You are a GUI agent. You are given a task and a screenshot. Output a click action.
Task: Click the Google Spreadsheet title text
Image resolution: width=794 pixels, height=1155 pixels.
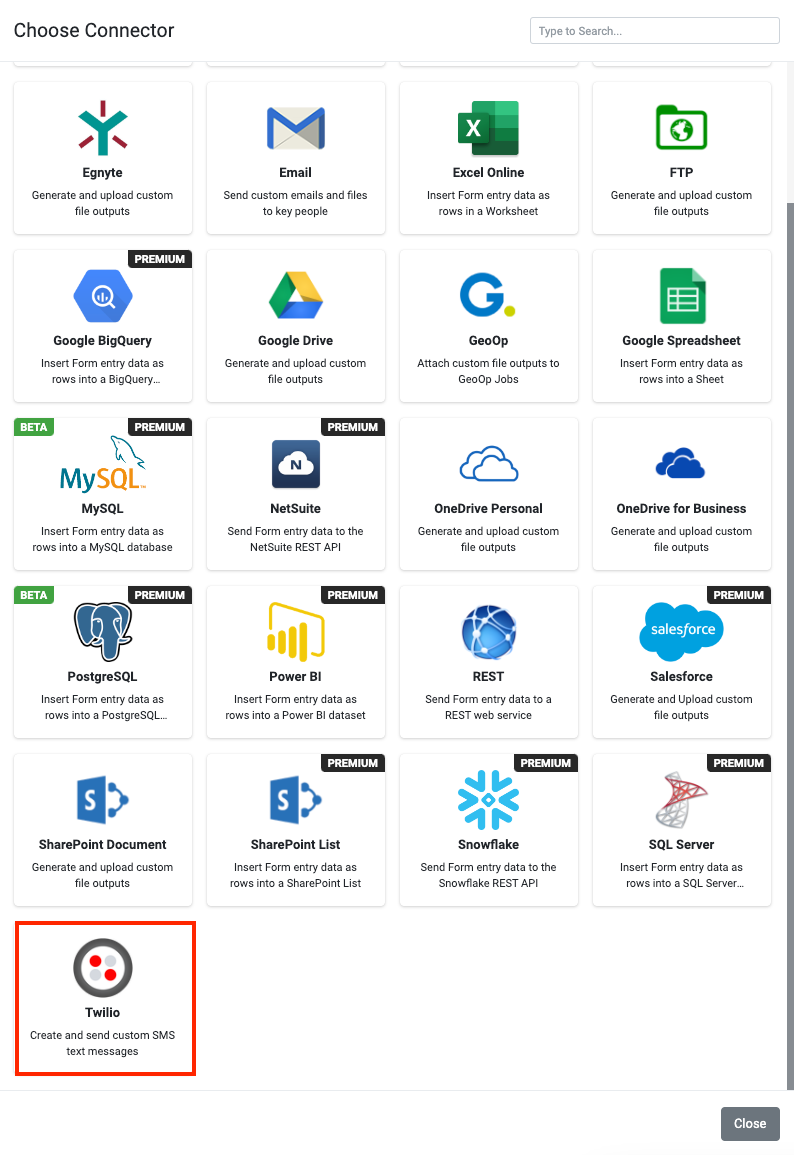click(x=681, y=340)
